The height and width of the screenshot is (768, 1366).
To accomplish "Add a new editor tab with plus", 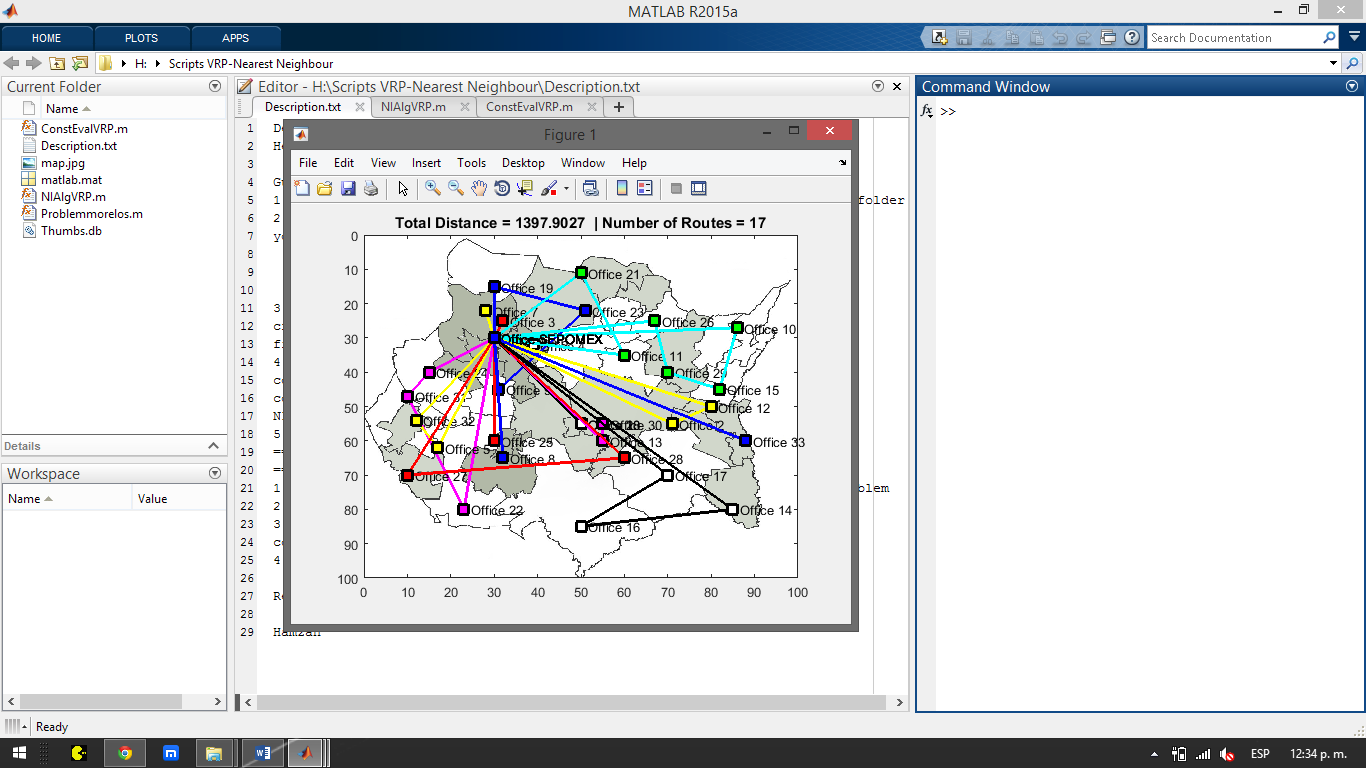I will [619, 107].
